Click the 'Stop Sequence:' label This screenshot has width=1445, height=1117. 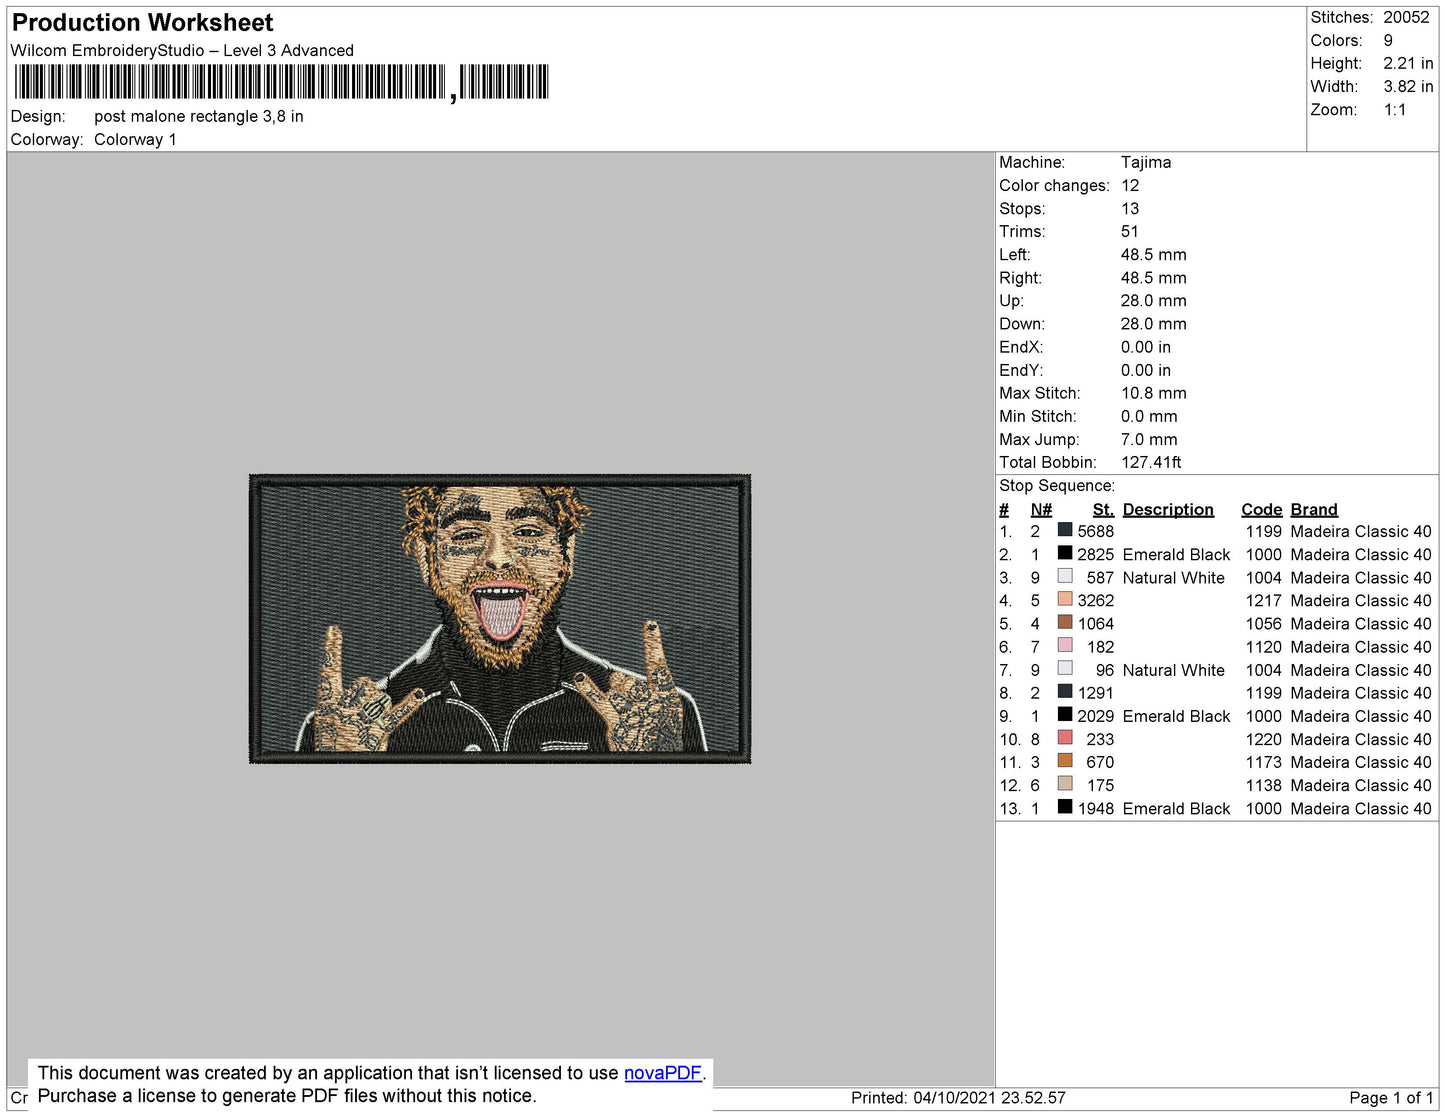(1057, 485)
